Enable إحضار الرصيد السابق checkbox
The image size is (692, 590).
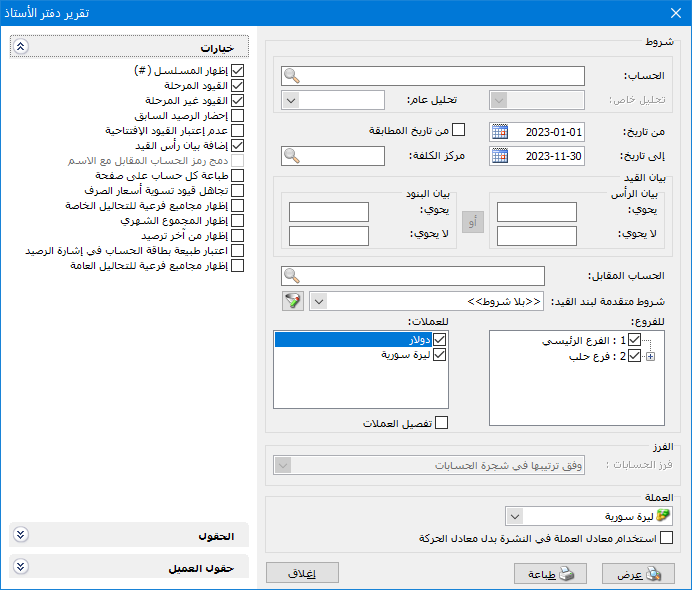(237, 116)
